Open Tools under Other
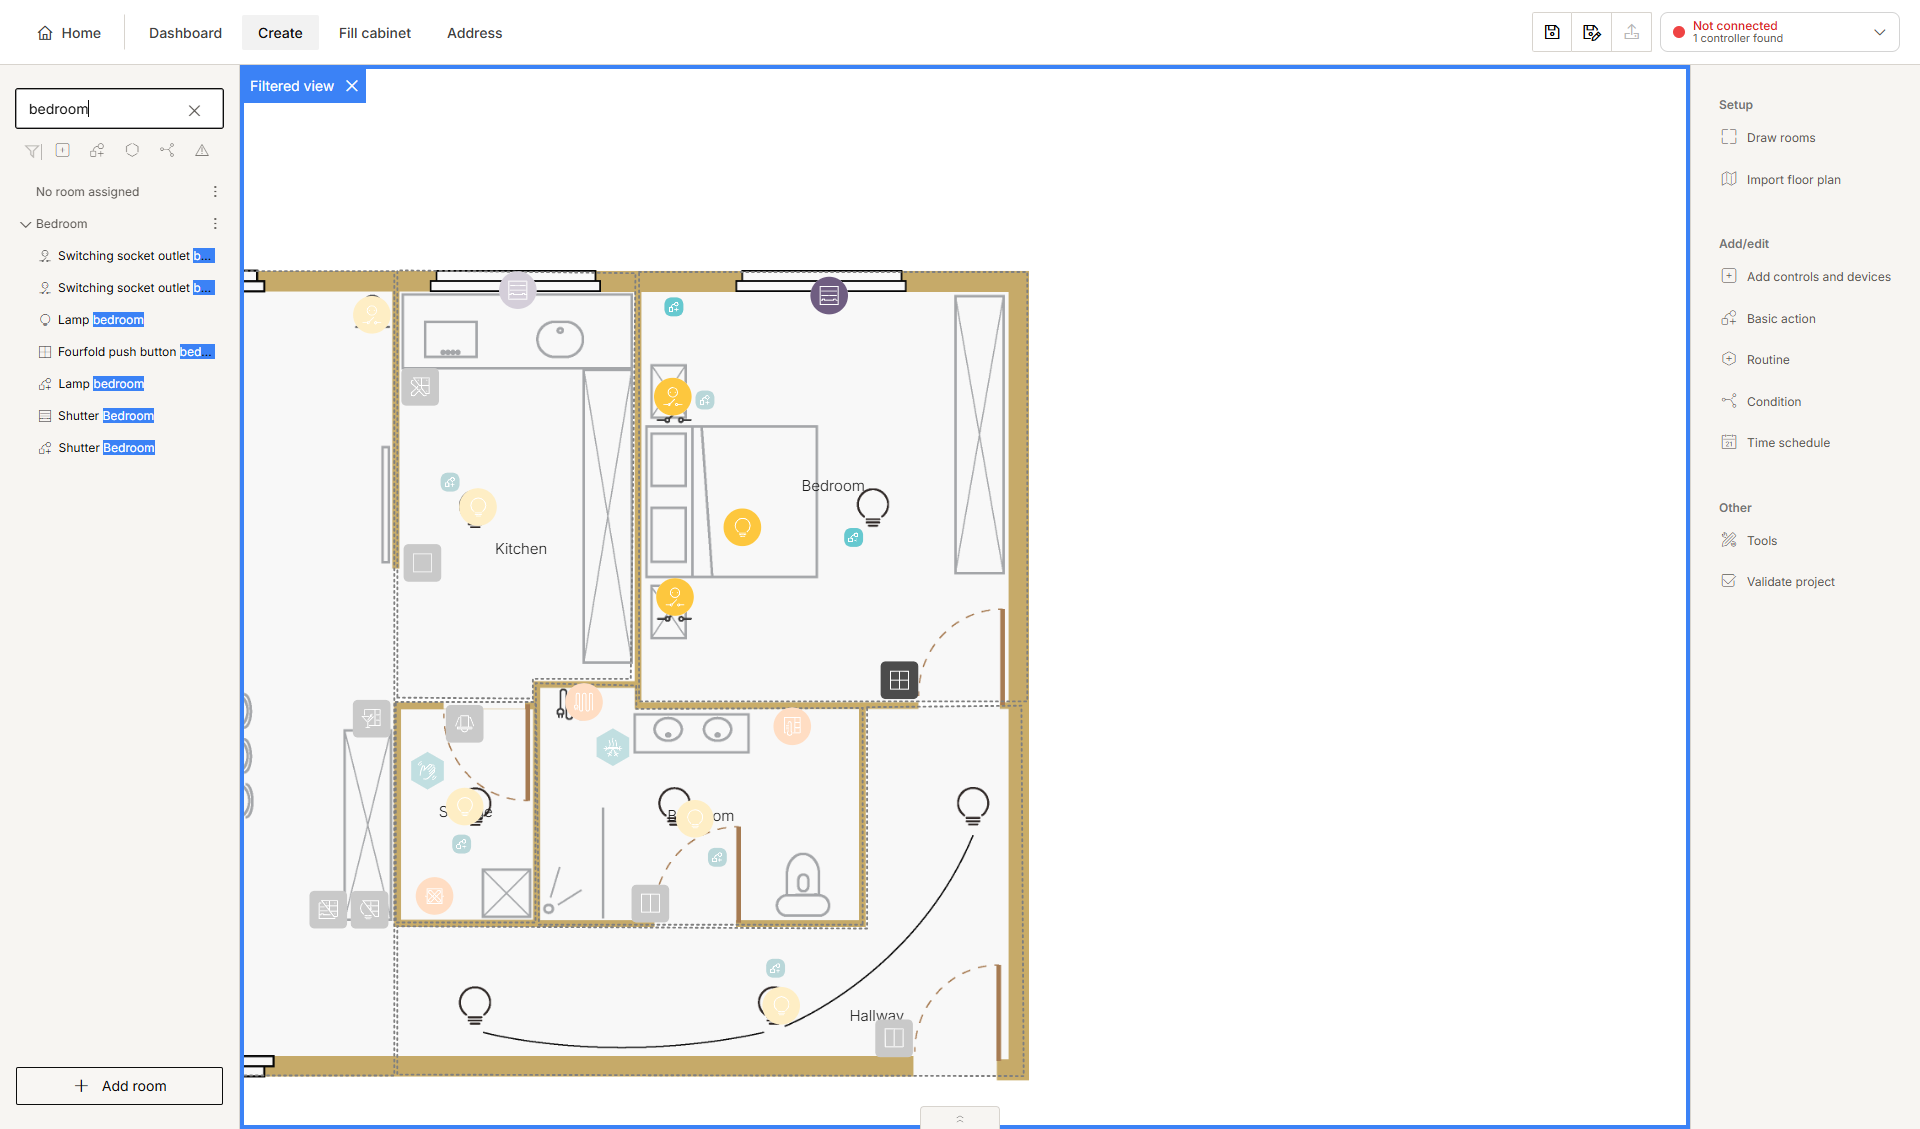This screenshot has height=1129, width=1920. click(x=1749, y=541)
